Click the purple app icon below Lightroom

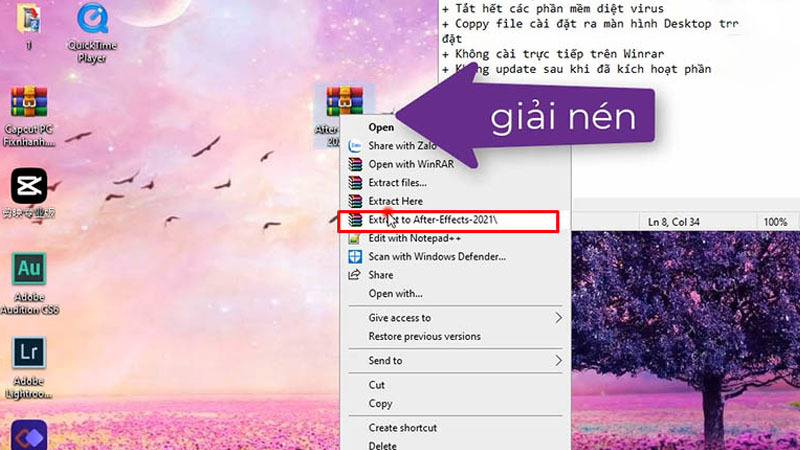pyautogui.click(x=29, y=435)
